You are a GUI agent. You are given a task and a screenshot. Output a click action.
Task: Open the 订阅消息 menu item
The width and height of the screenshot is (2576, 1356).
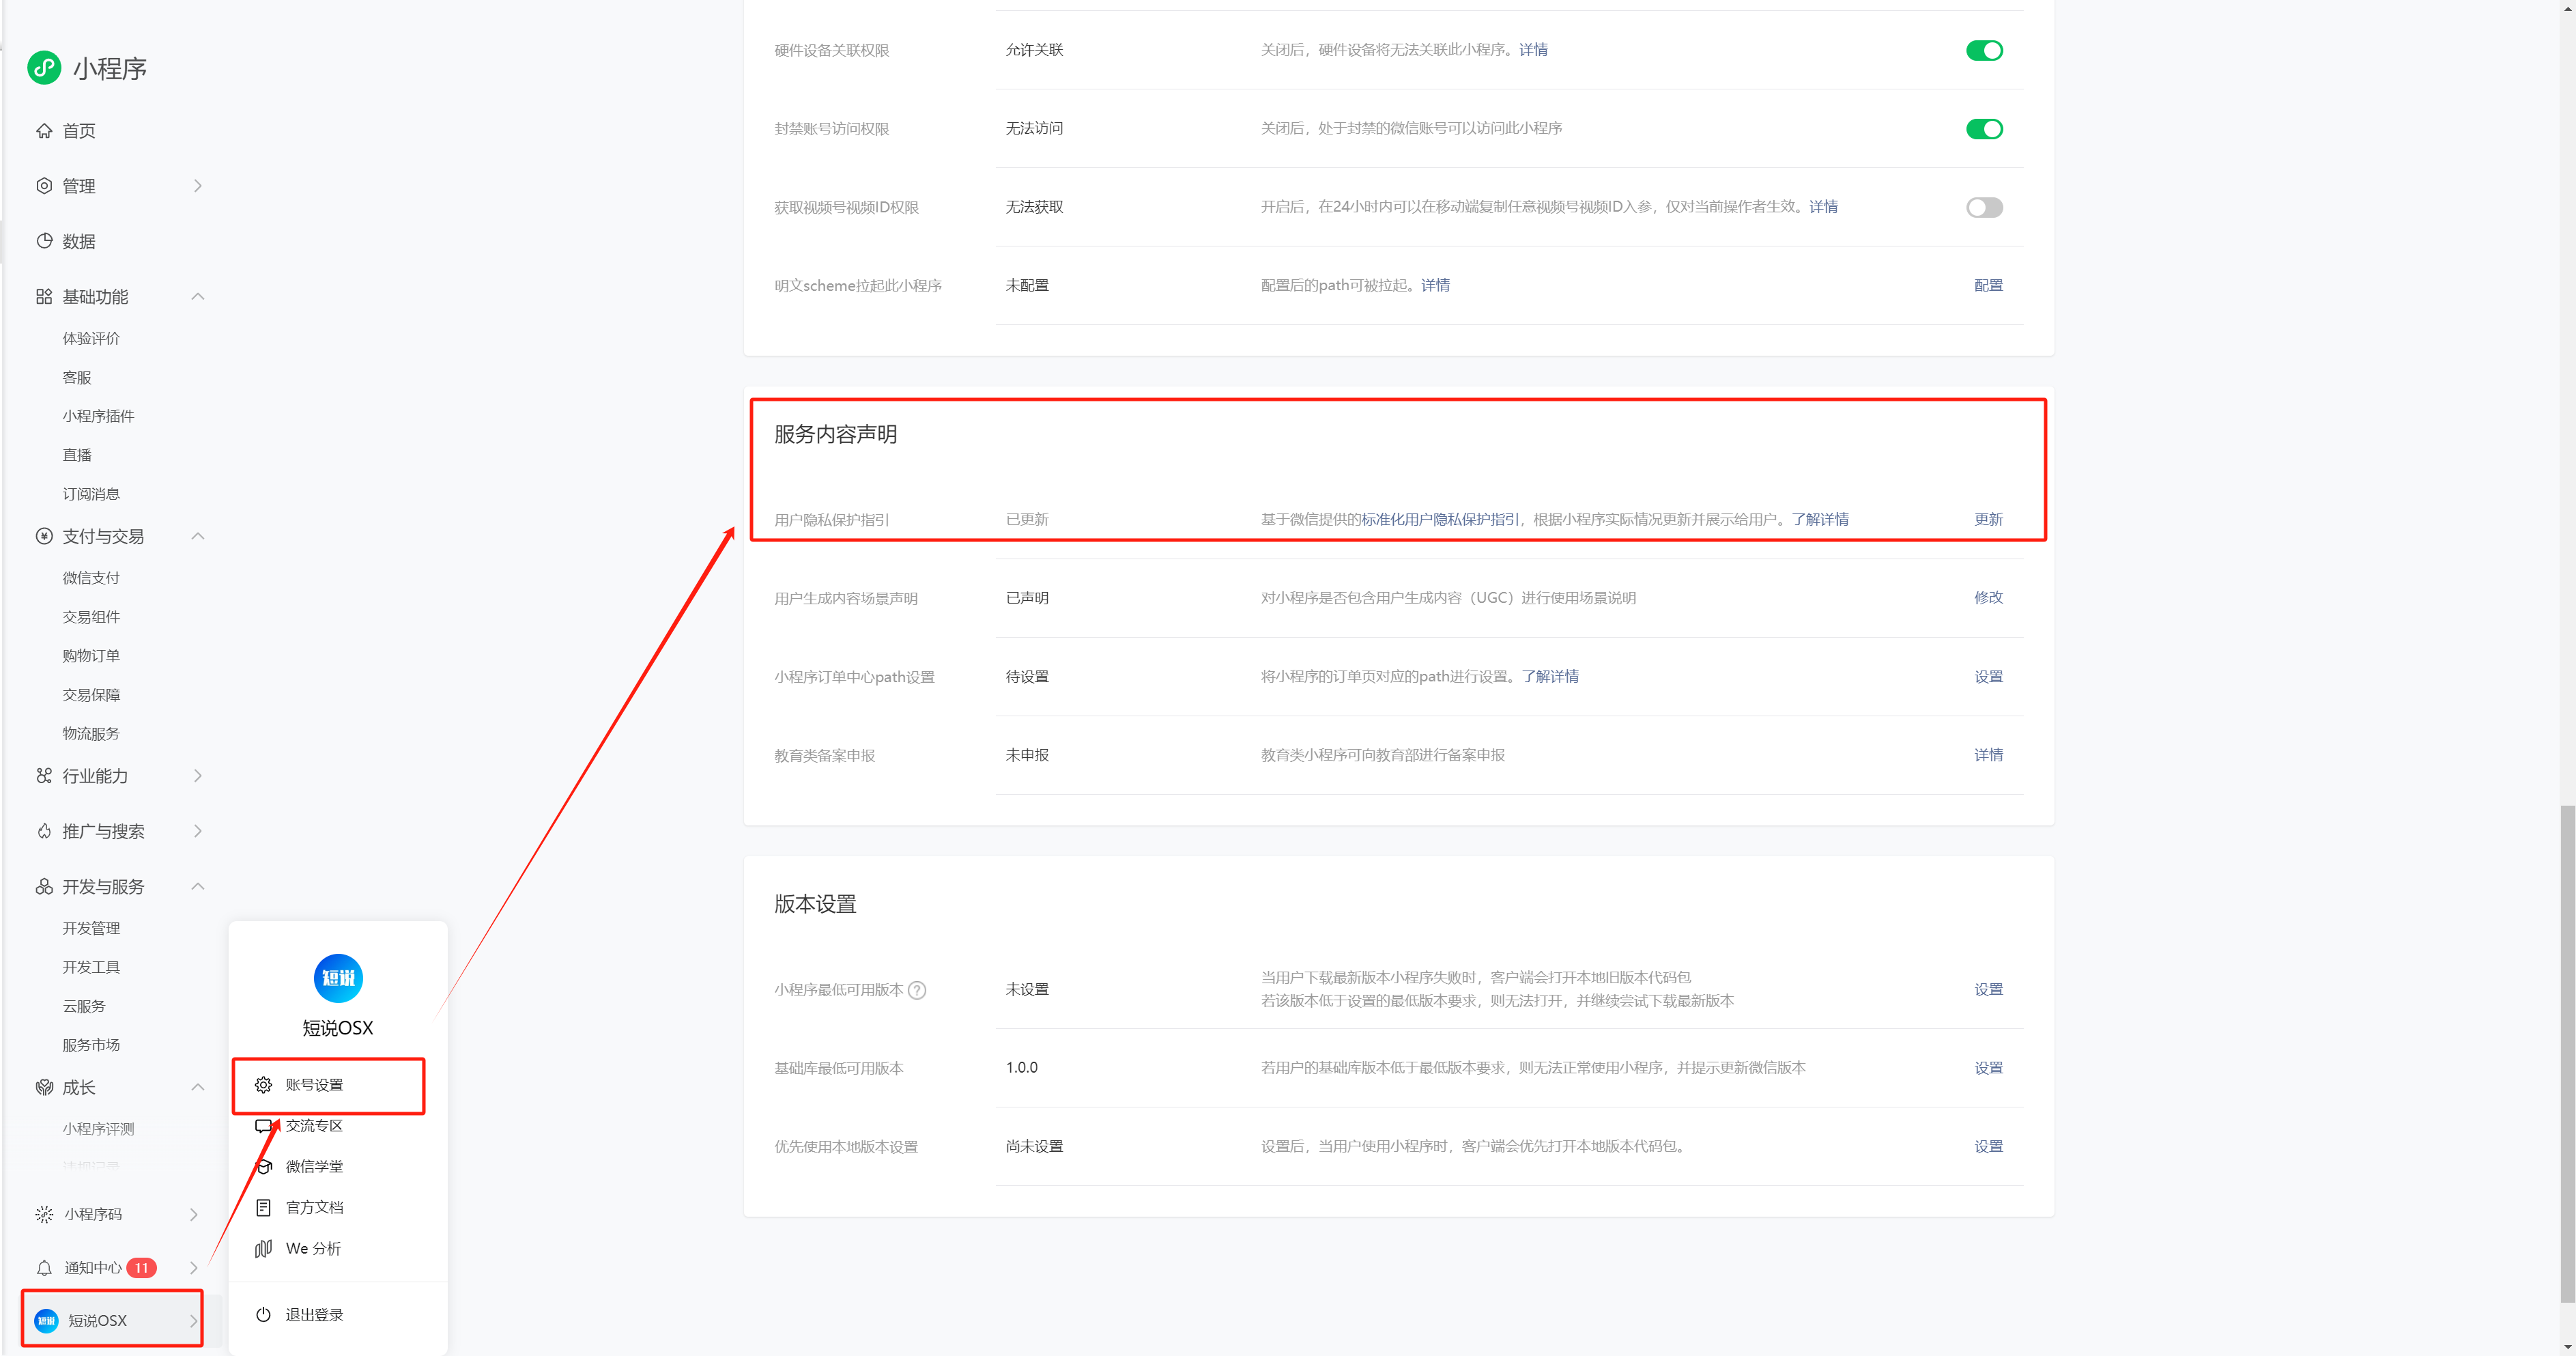(x=91, y=494)
